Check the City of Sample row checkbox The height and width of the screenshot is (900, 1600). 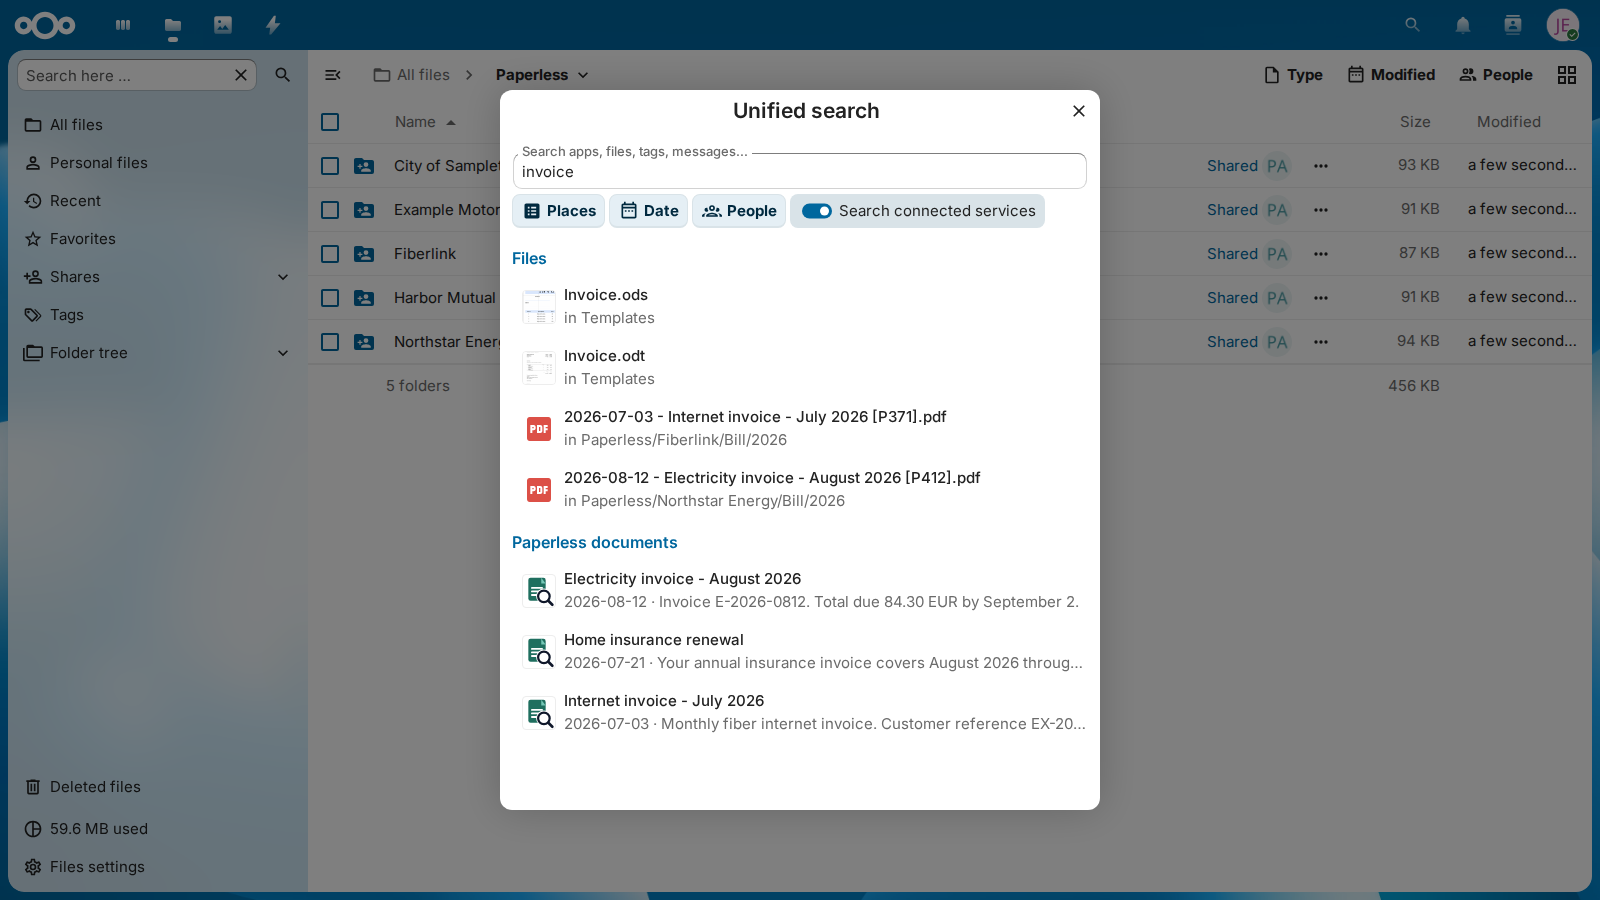pyautogui.click(x=330, y=166)
